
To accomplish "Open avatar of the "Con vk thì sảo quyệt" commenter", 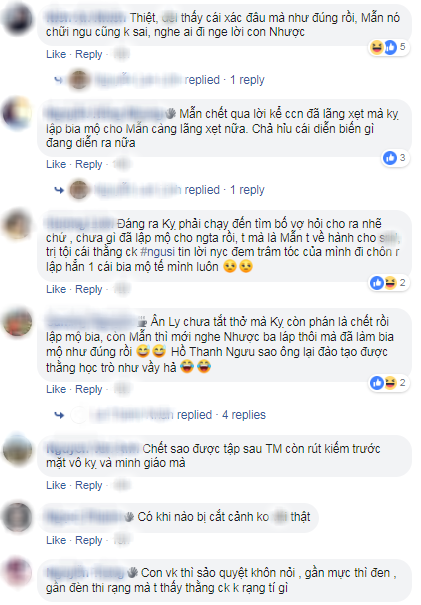I will 17,572.
